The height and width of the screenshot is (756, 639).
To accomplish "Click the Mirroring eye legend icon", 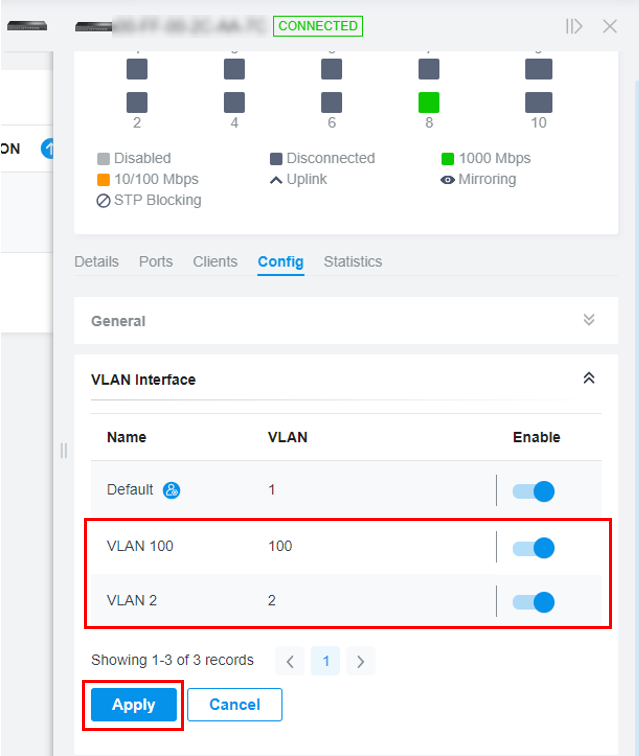I will coord(447,180).
